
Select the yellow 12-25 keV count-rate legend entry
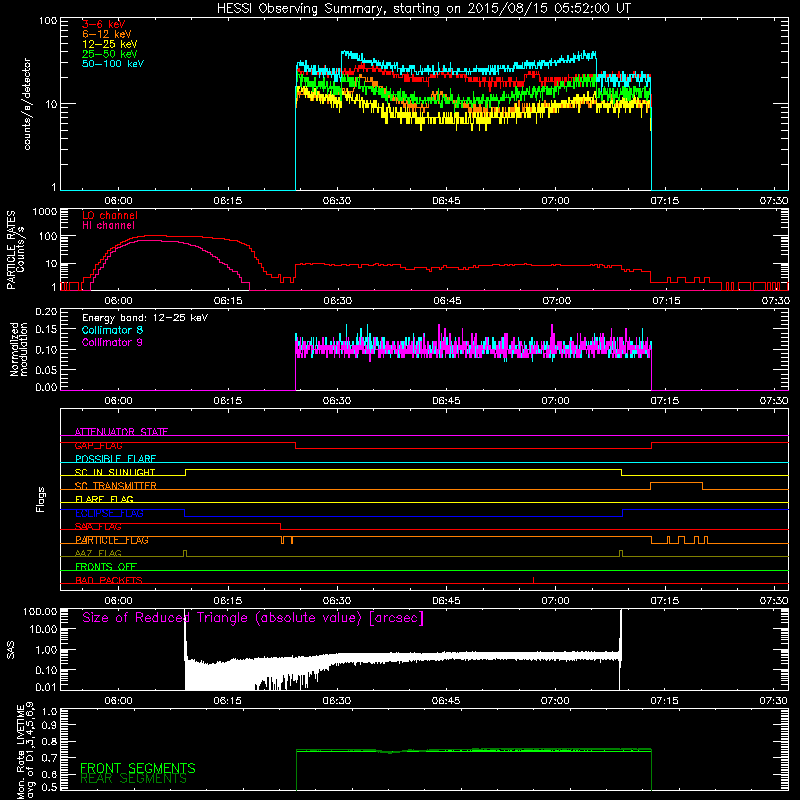[x=109, y=44]
